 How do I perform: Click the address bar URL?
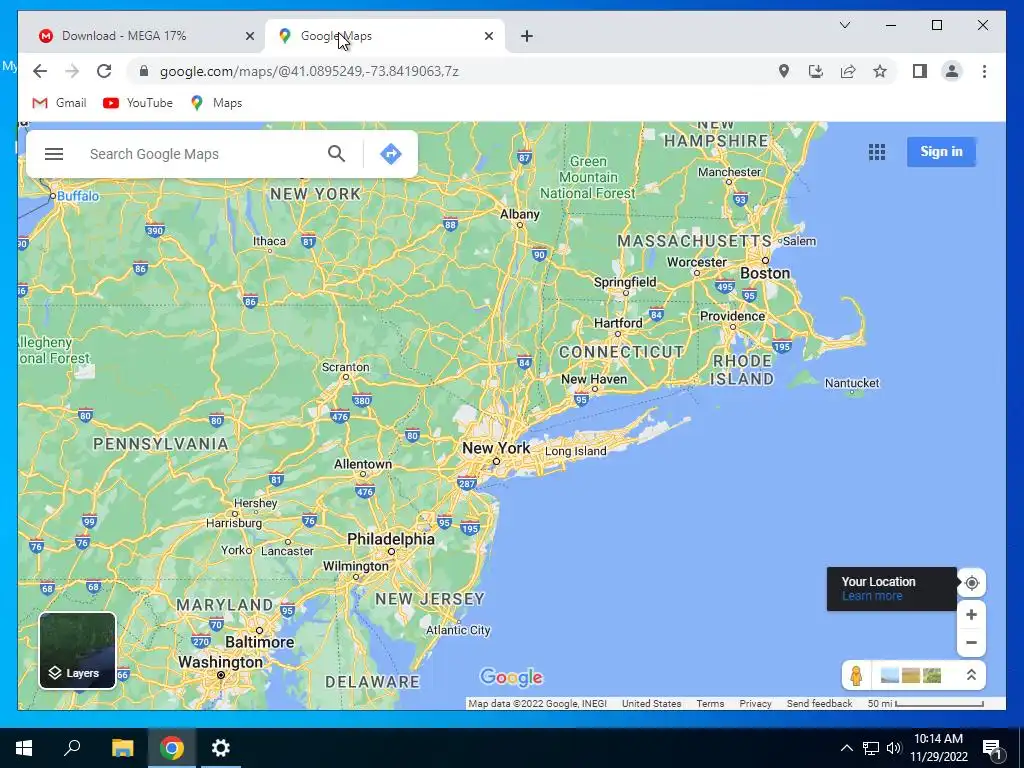[309, 71]
